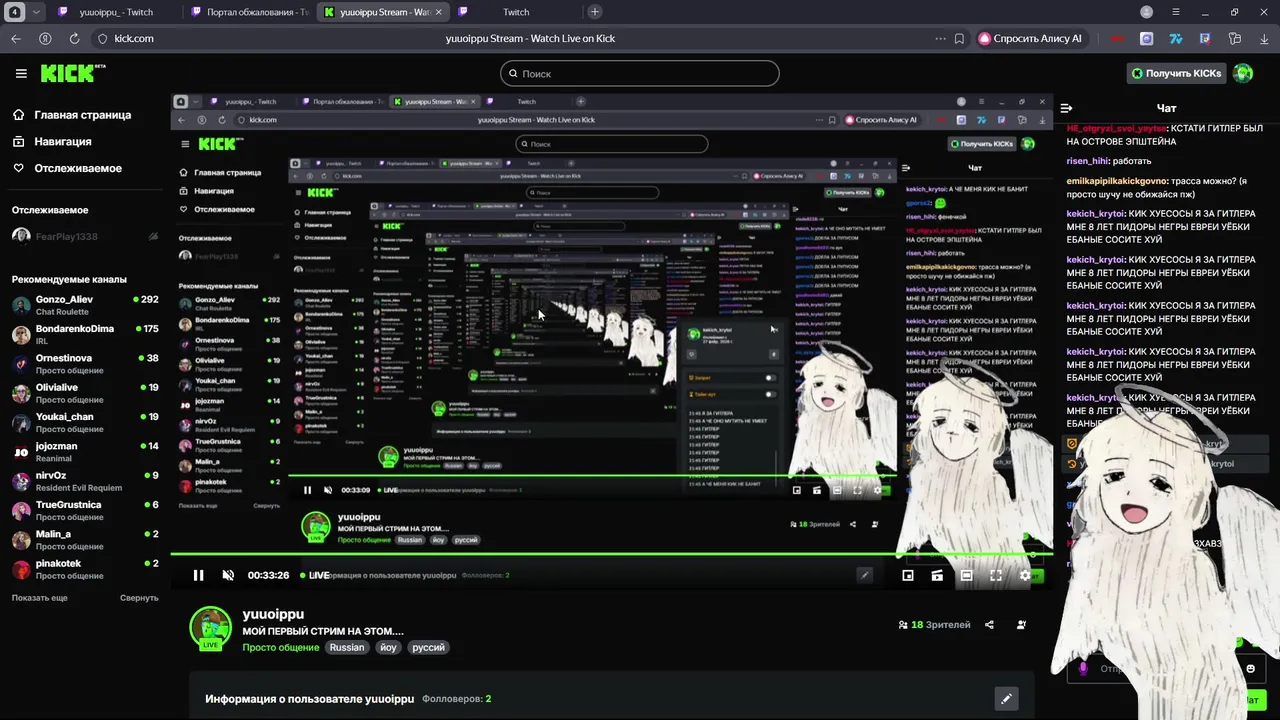Click the Russian language tag
The image size is (1280, 720).
click(x=347, y=648)
